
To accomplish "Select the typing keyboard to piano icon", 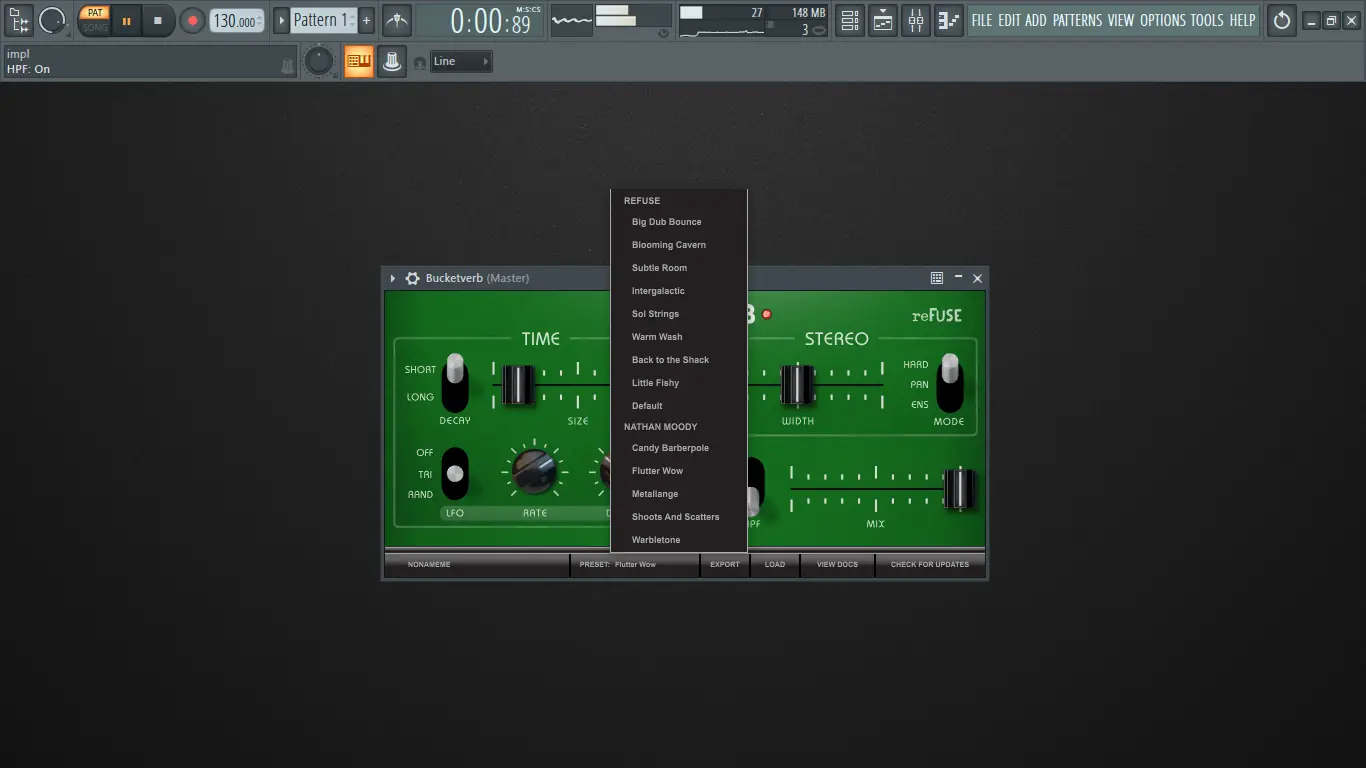I will coord(359,61).
